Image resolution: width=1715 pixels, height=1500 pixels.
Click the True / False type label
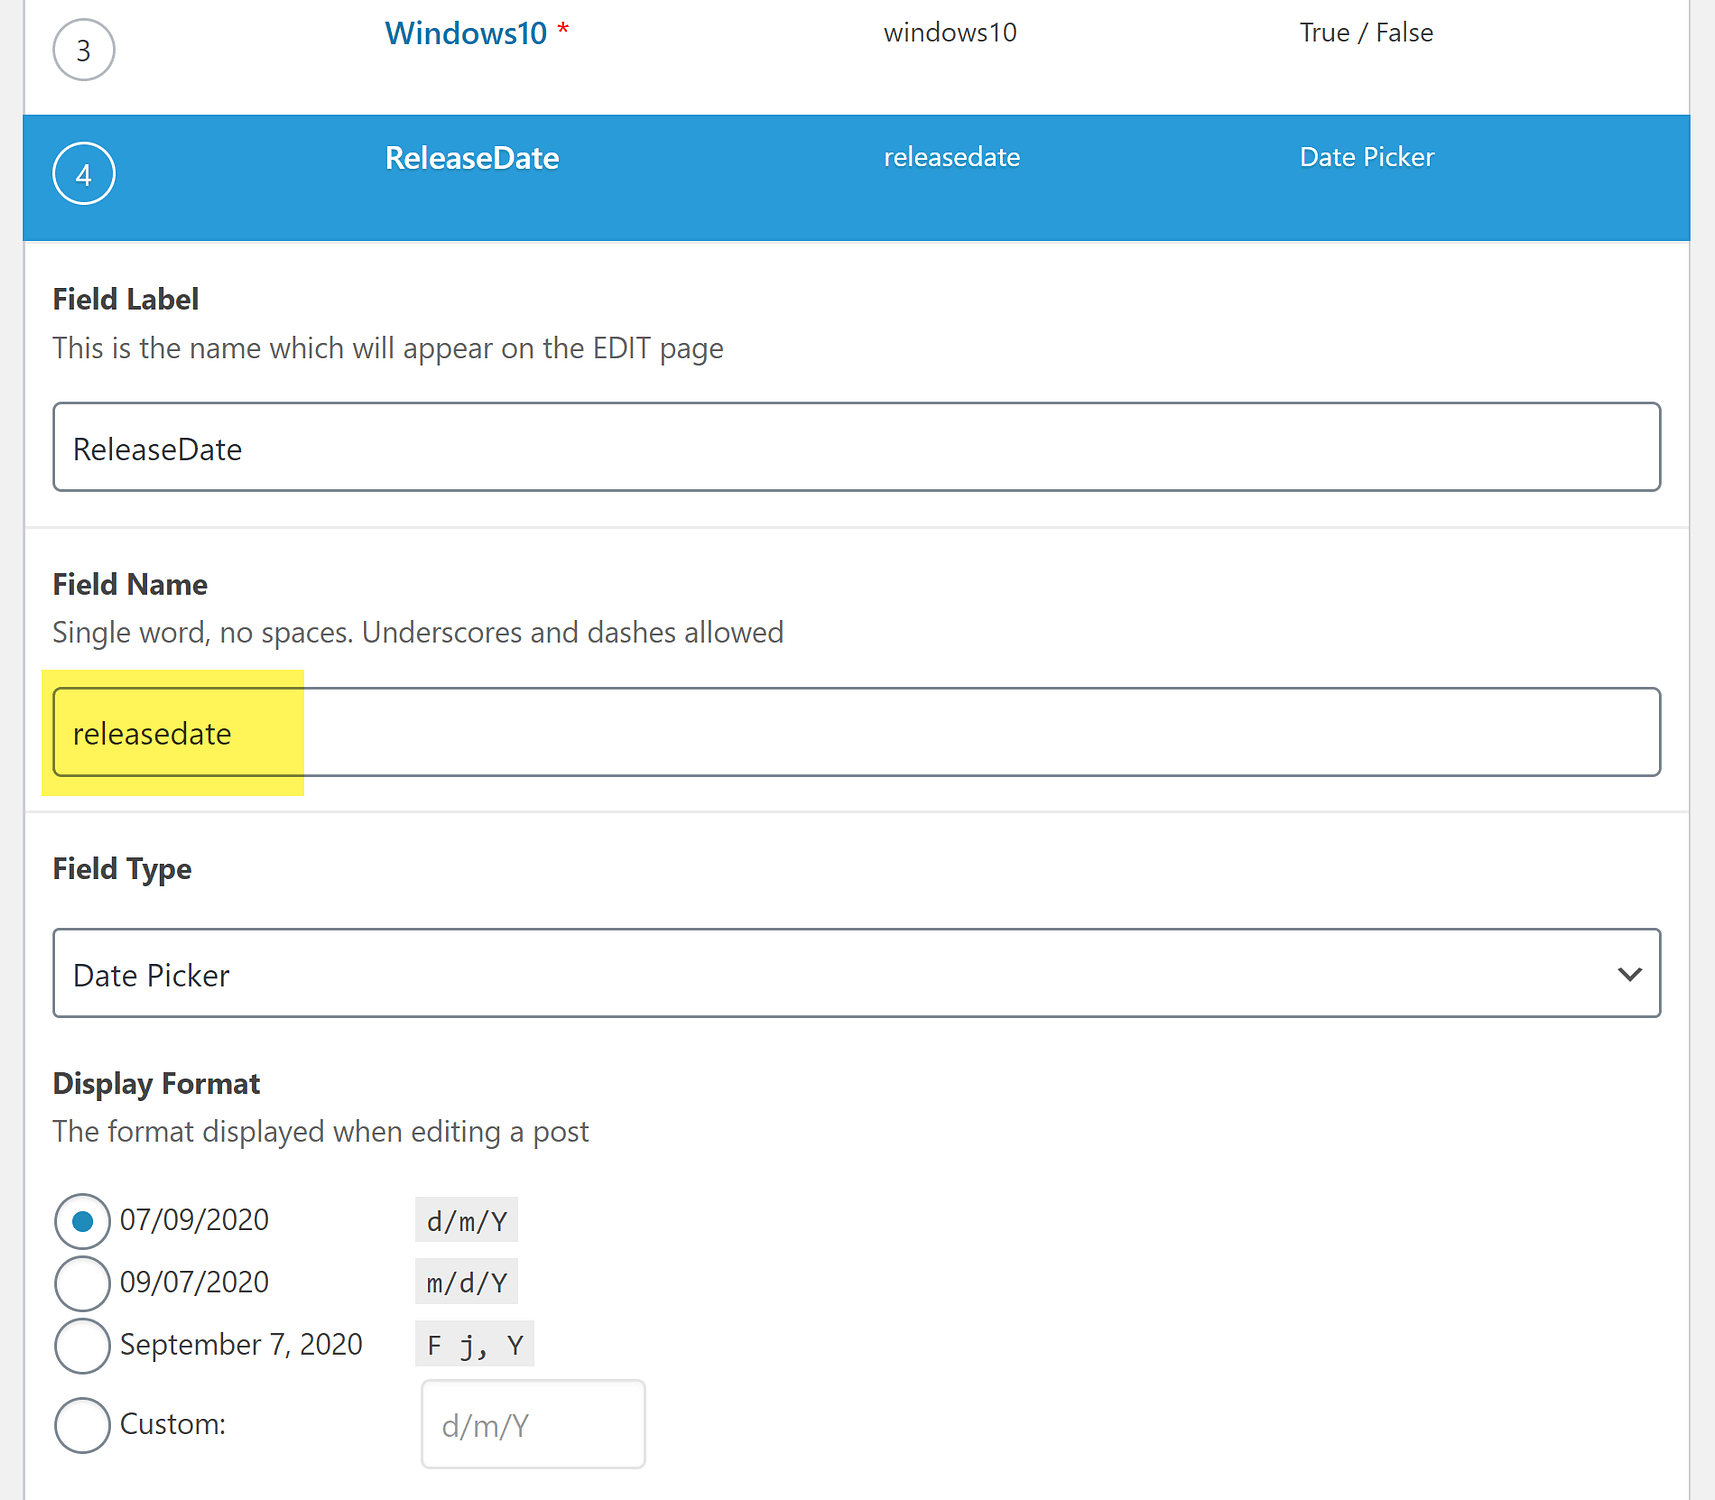coord(1366,32)
